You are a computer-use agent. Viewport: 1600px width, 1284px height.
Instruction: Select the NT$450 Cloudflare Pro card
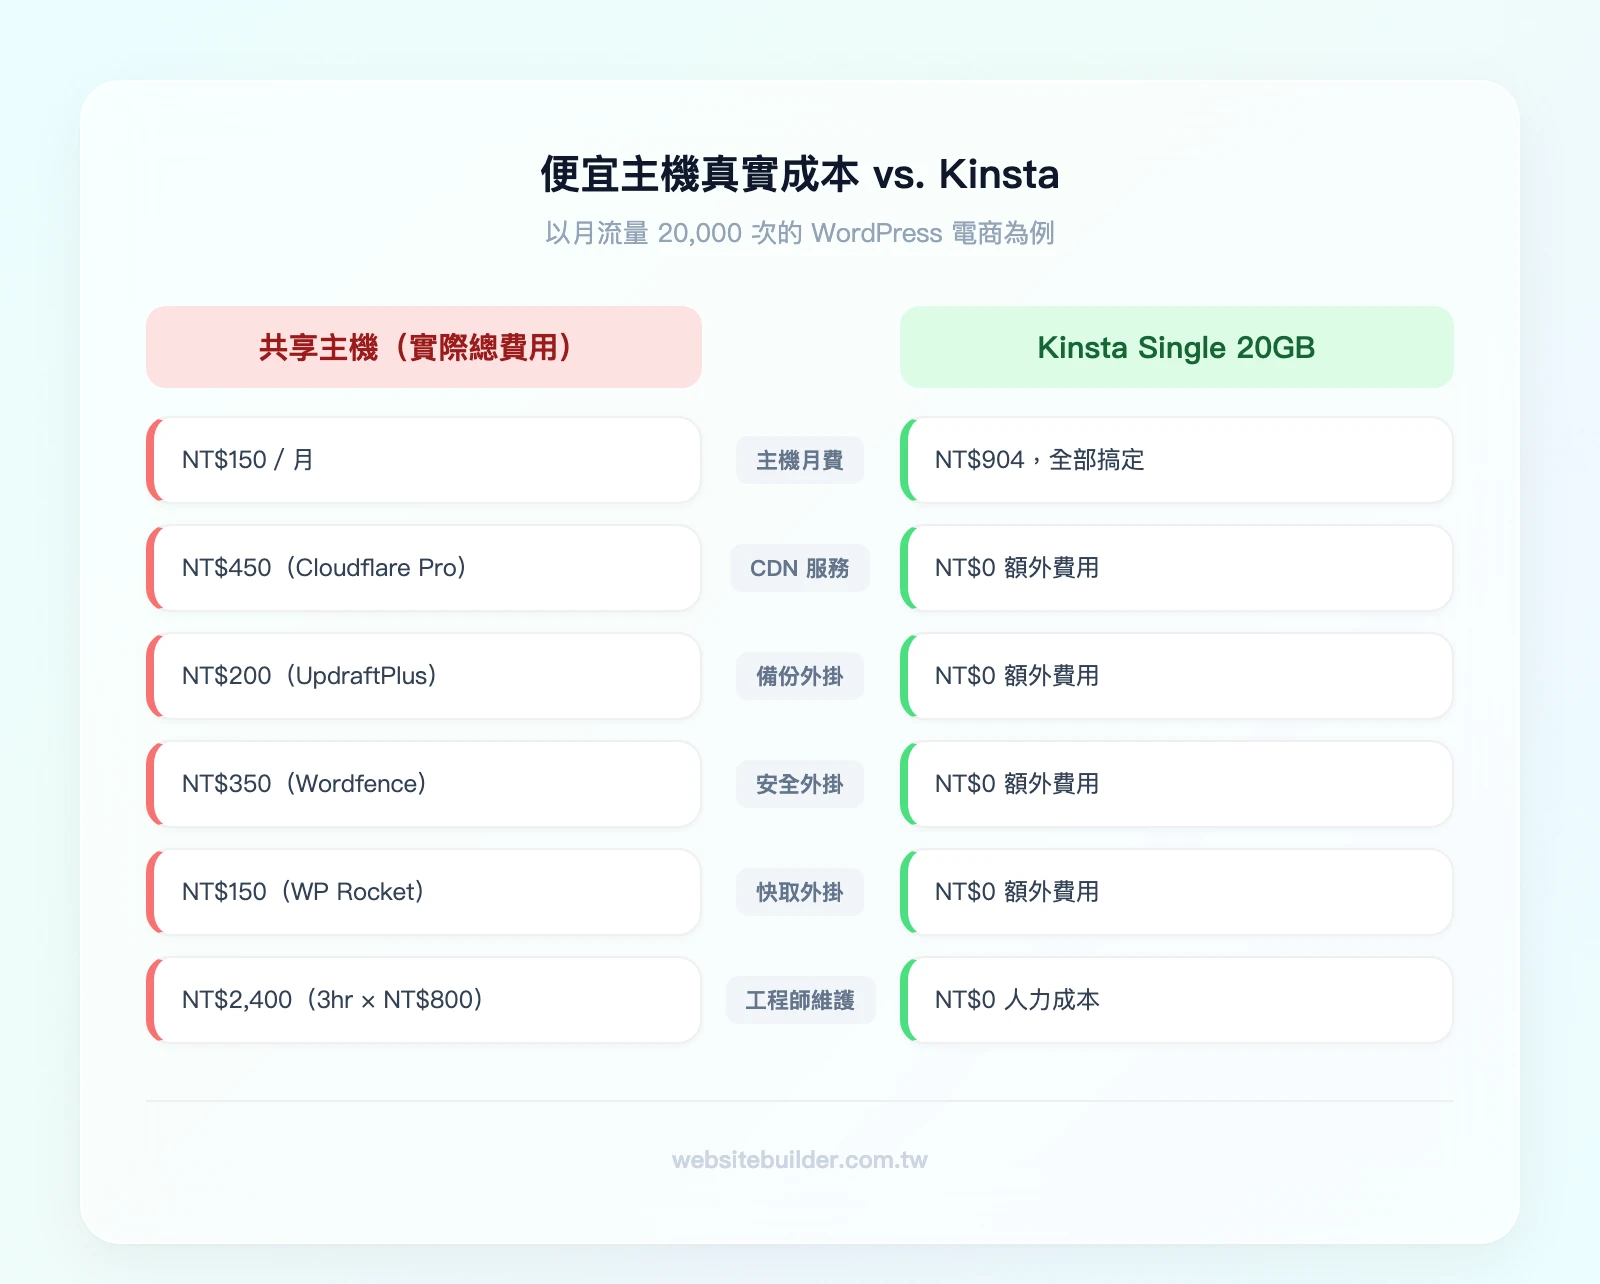pos(424,568)
